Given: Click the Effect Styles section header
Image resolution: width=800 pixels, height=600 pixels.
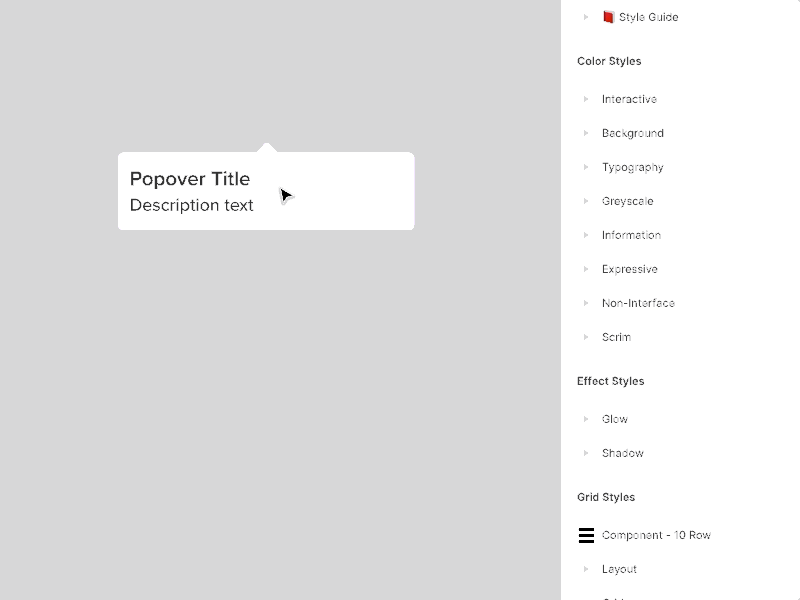Looking at the screenshot, I should tap(611, 381).
